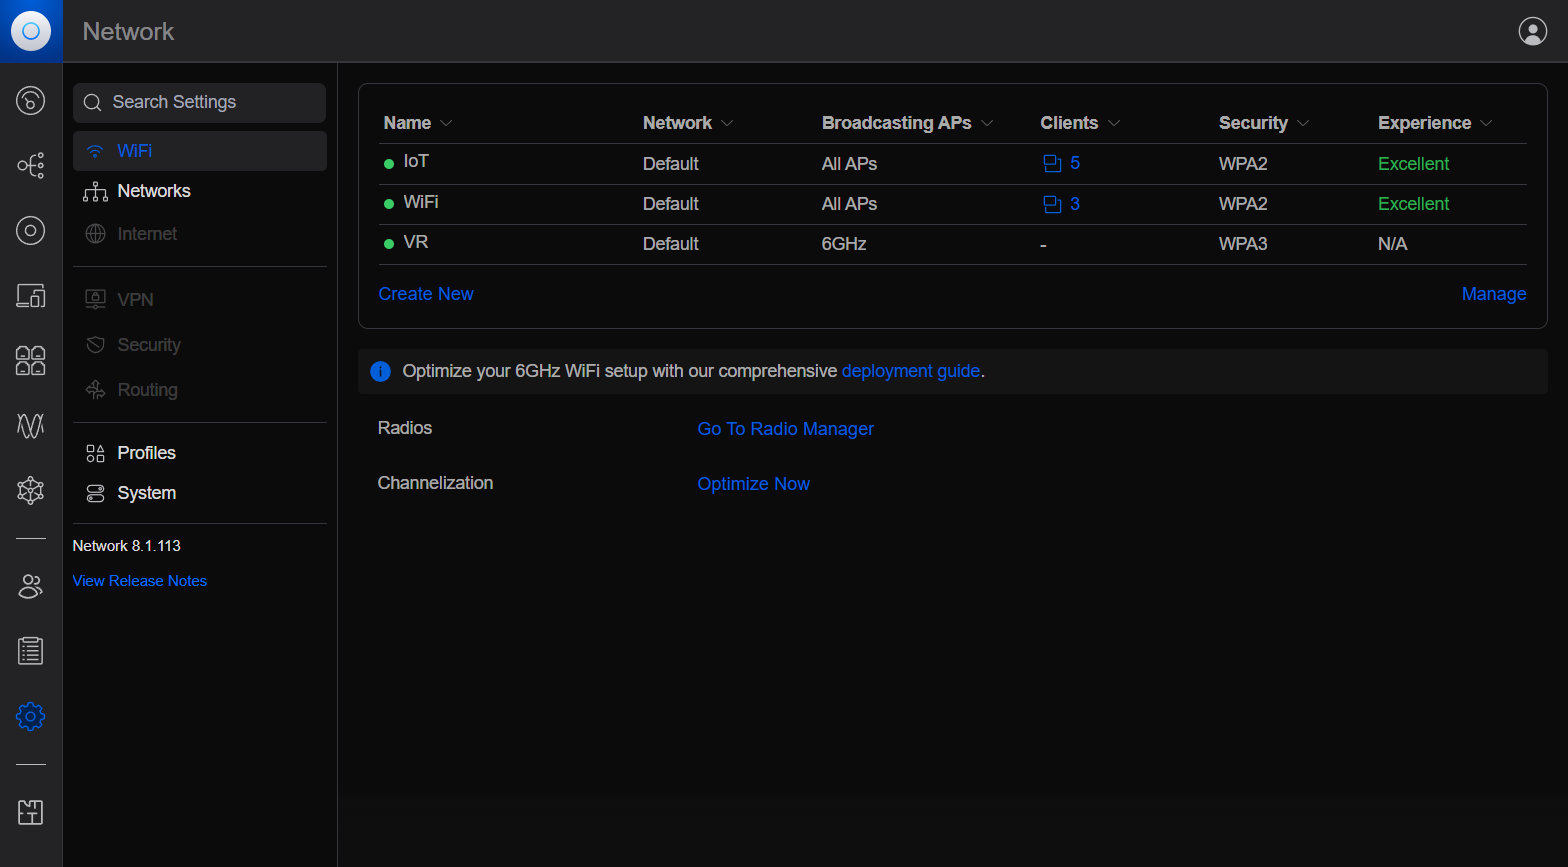Open the Topology icon in left rail
The height and width of the screenshot is (867, 1568).
[31, 165]
